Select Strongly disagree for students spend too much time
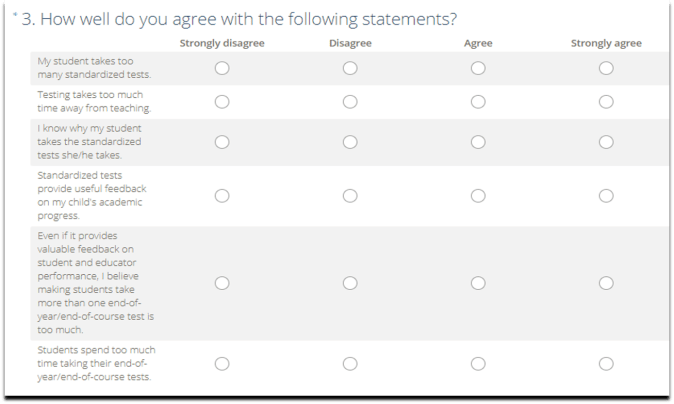The height and width of the screenshot is (404, 674). (x=222, y=363)
